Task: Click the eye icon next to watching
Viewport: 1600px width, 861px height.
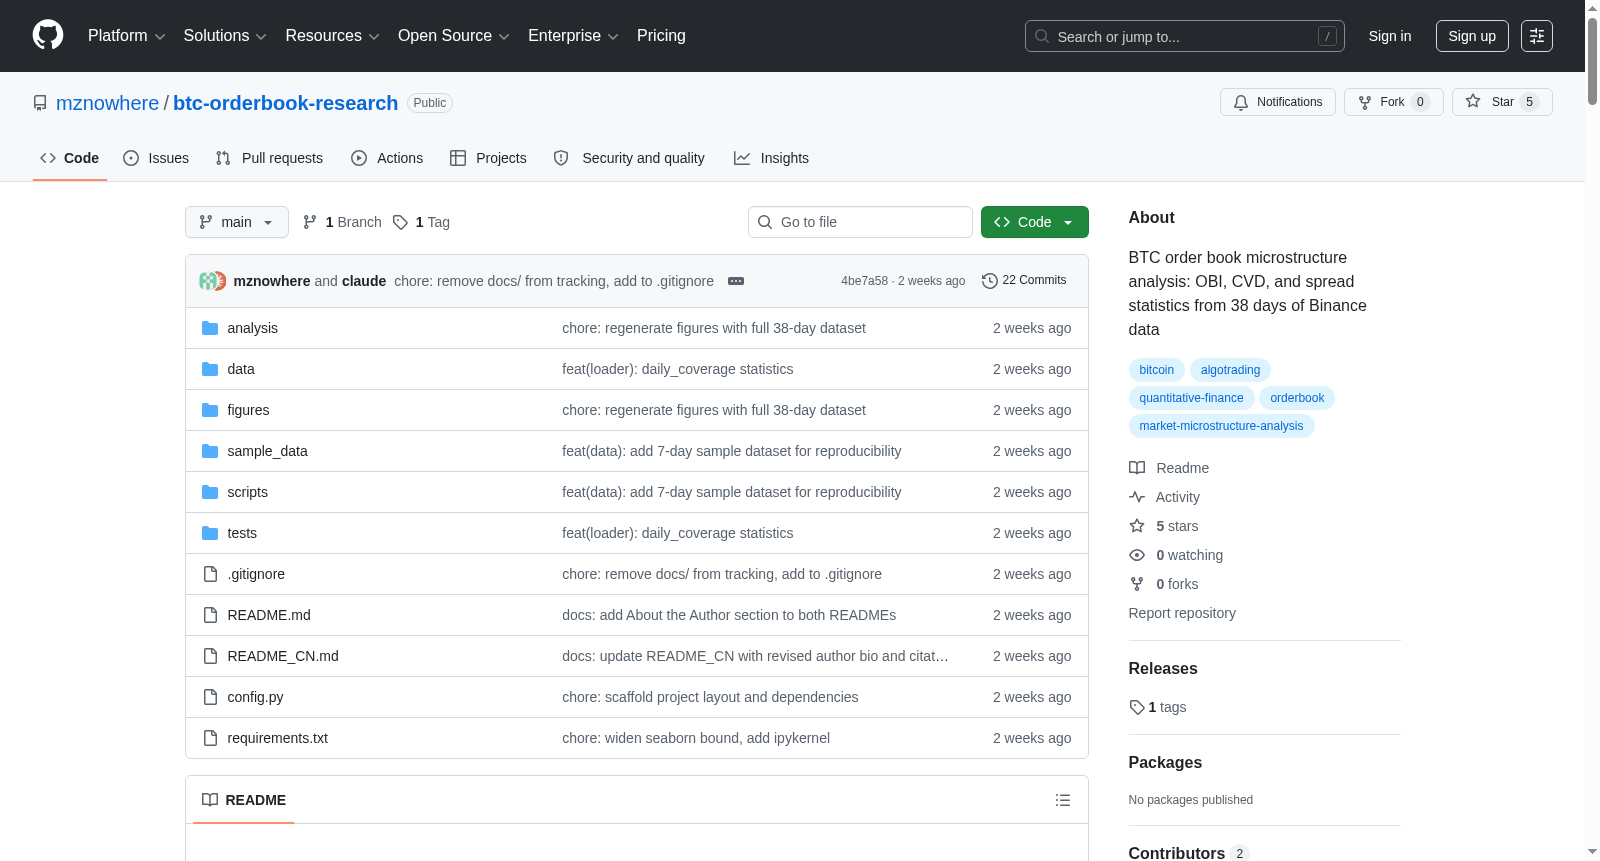Action: pos(1137,555)
